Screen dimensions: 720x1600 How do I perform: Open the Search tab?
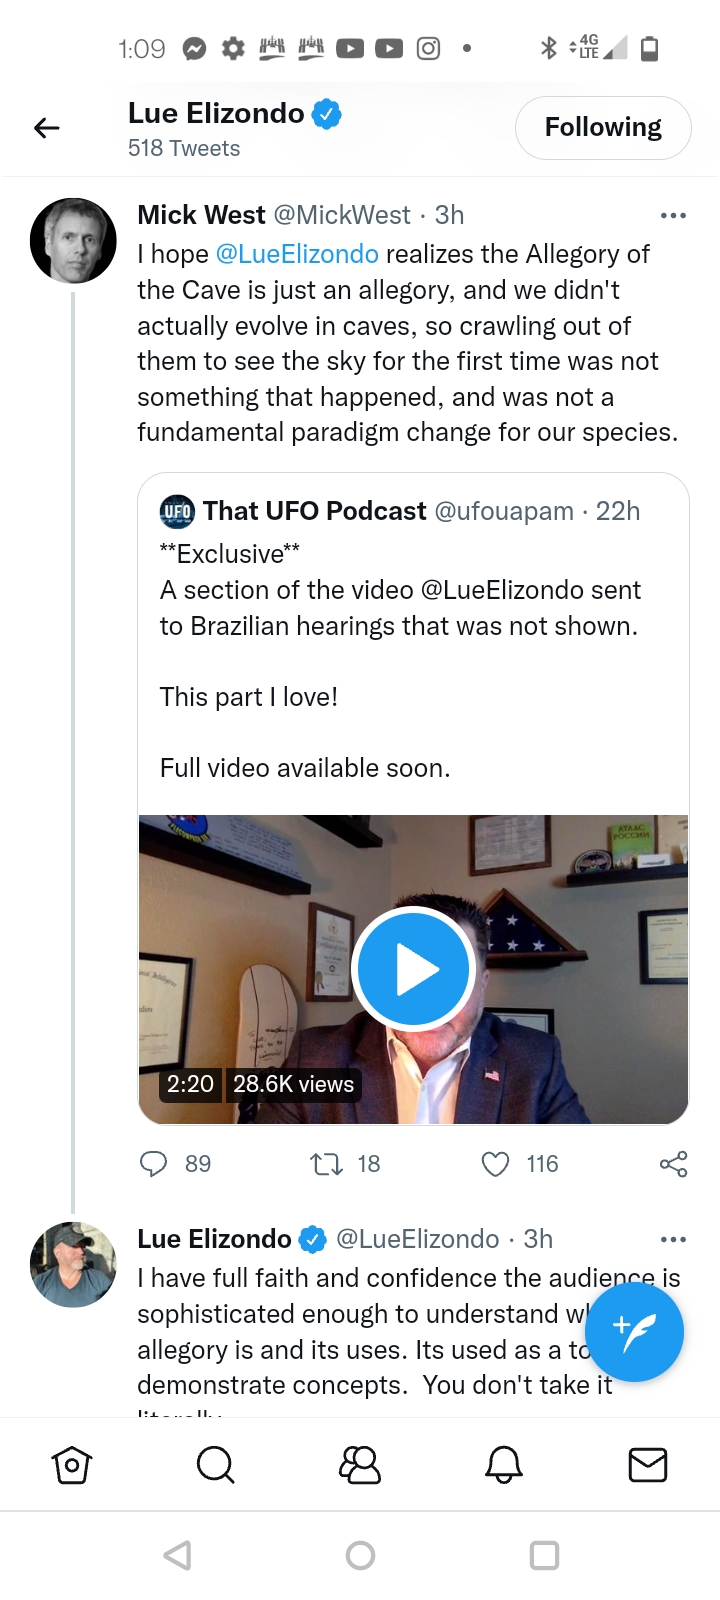pyautogui.click(x=215, y=1465)
